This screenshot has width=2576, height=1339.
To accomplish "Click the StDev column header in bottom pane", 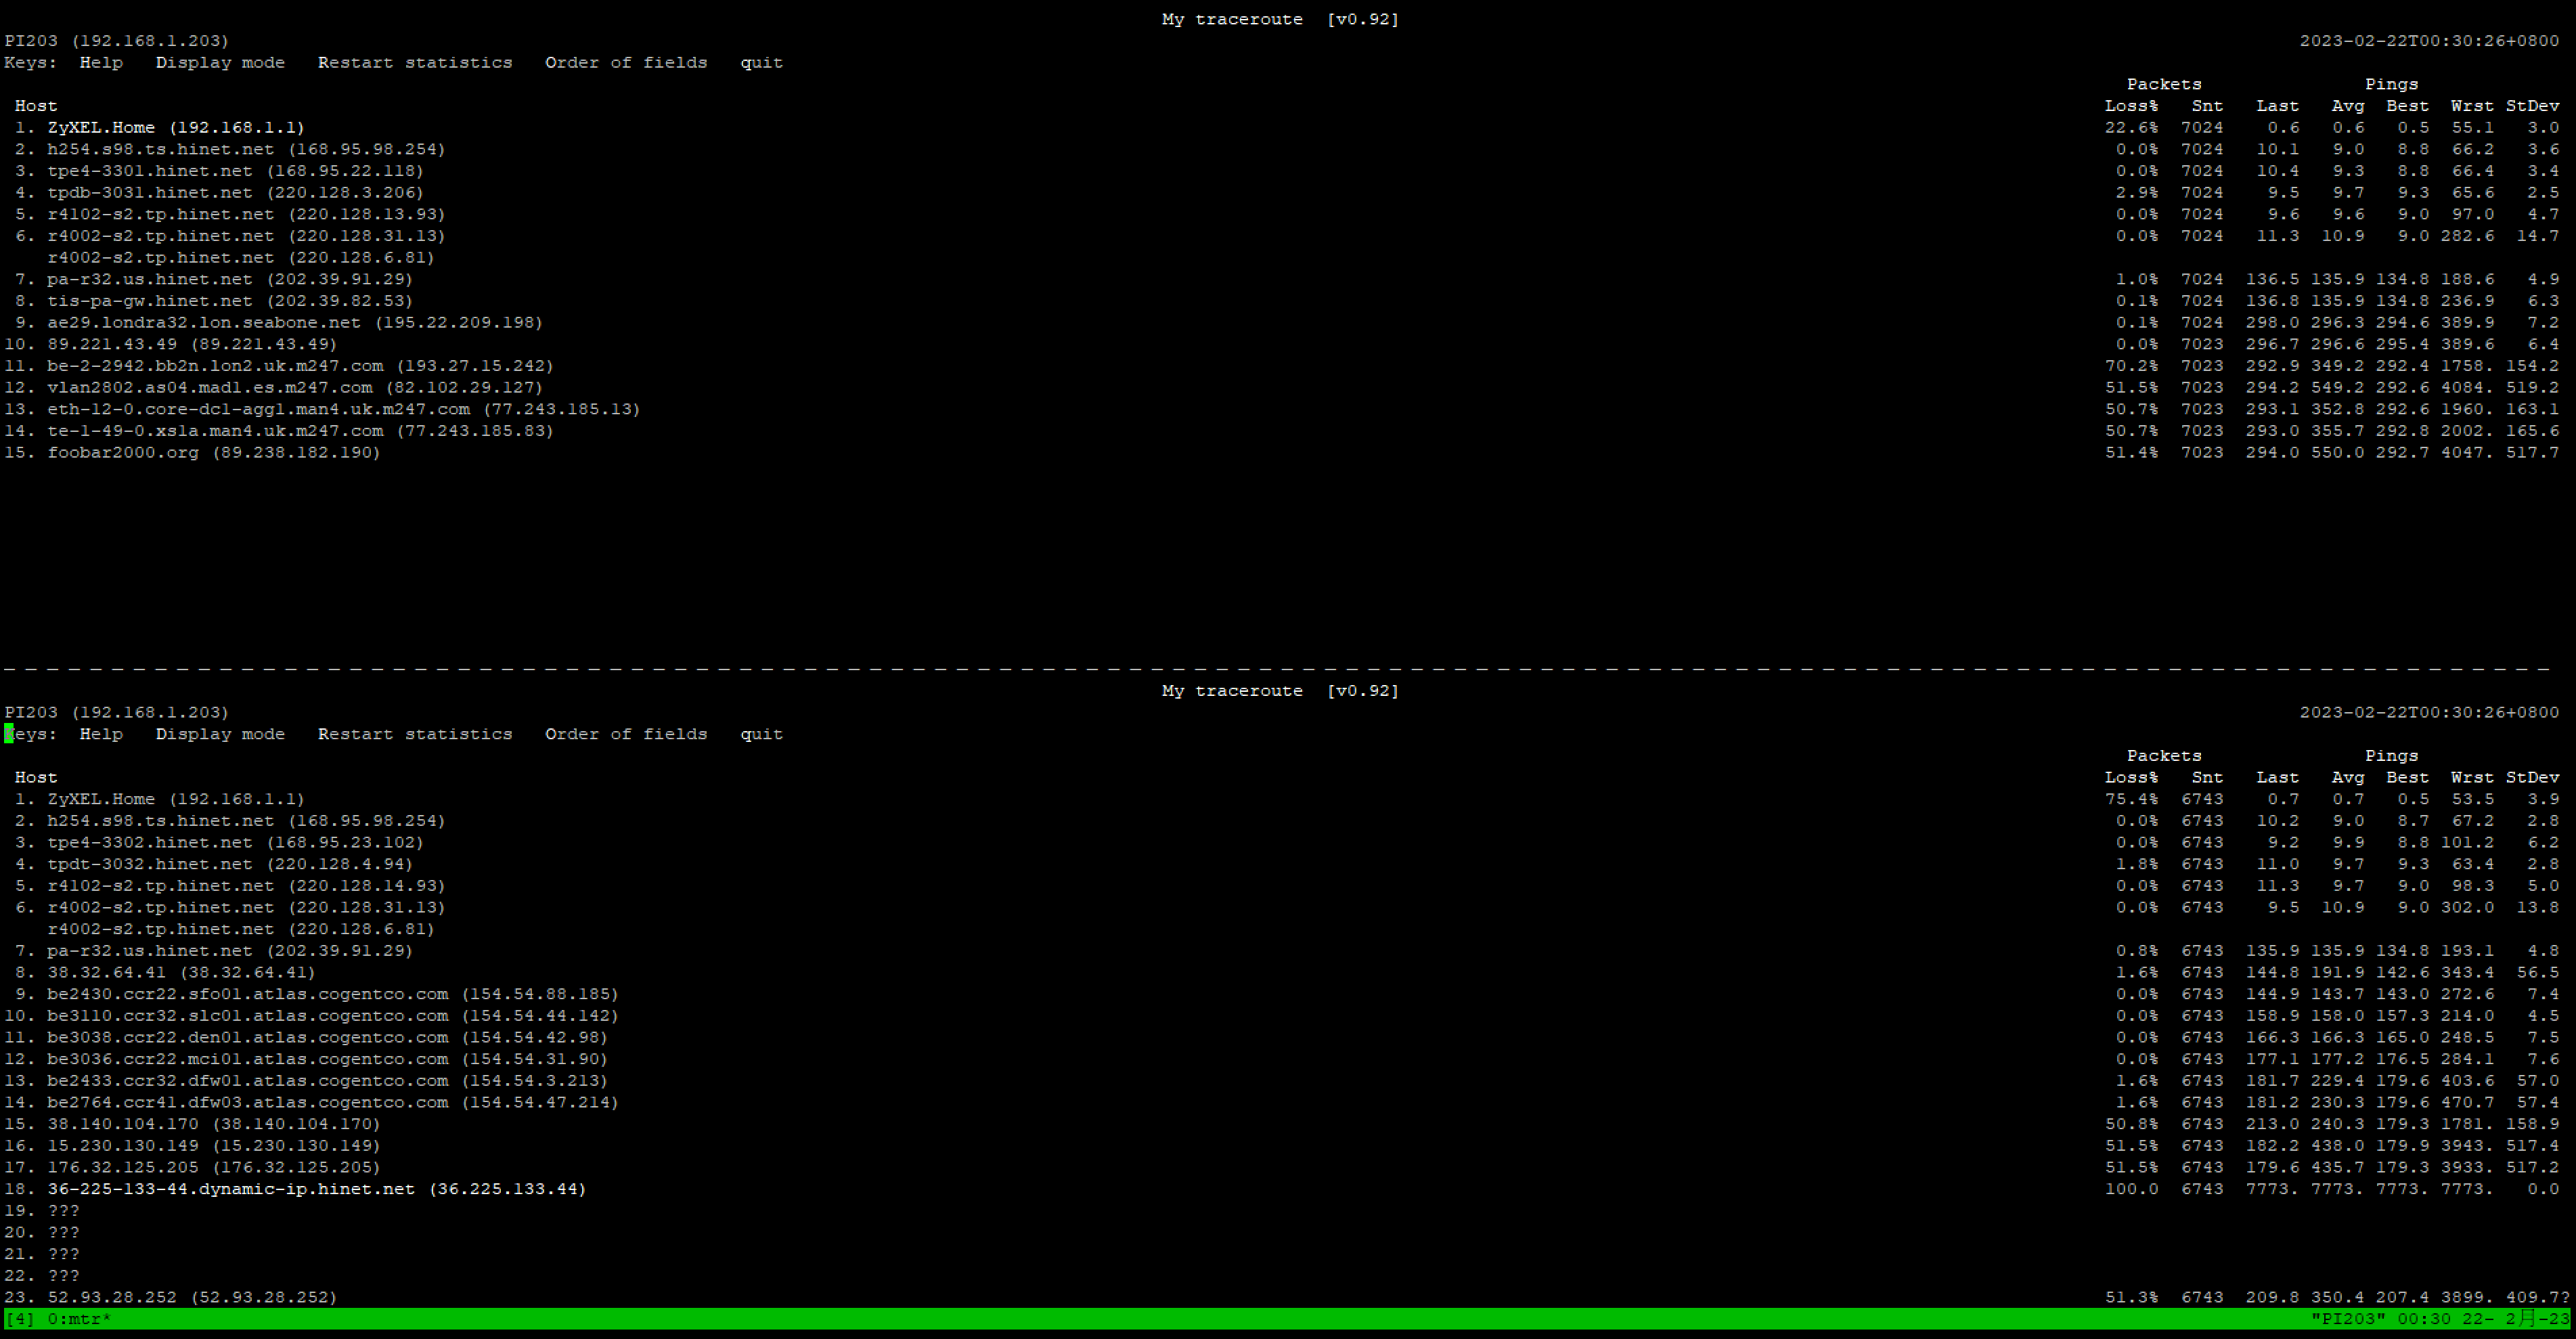I will 2532,778.
